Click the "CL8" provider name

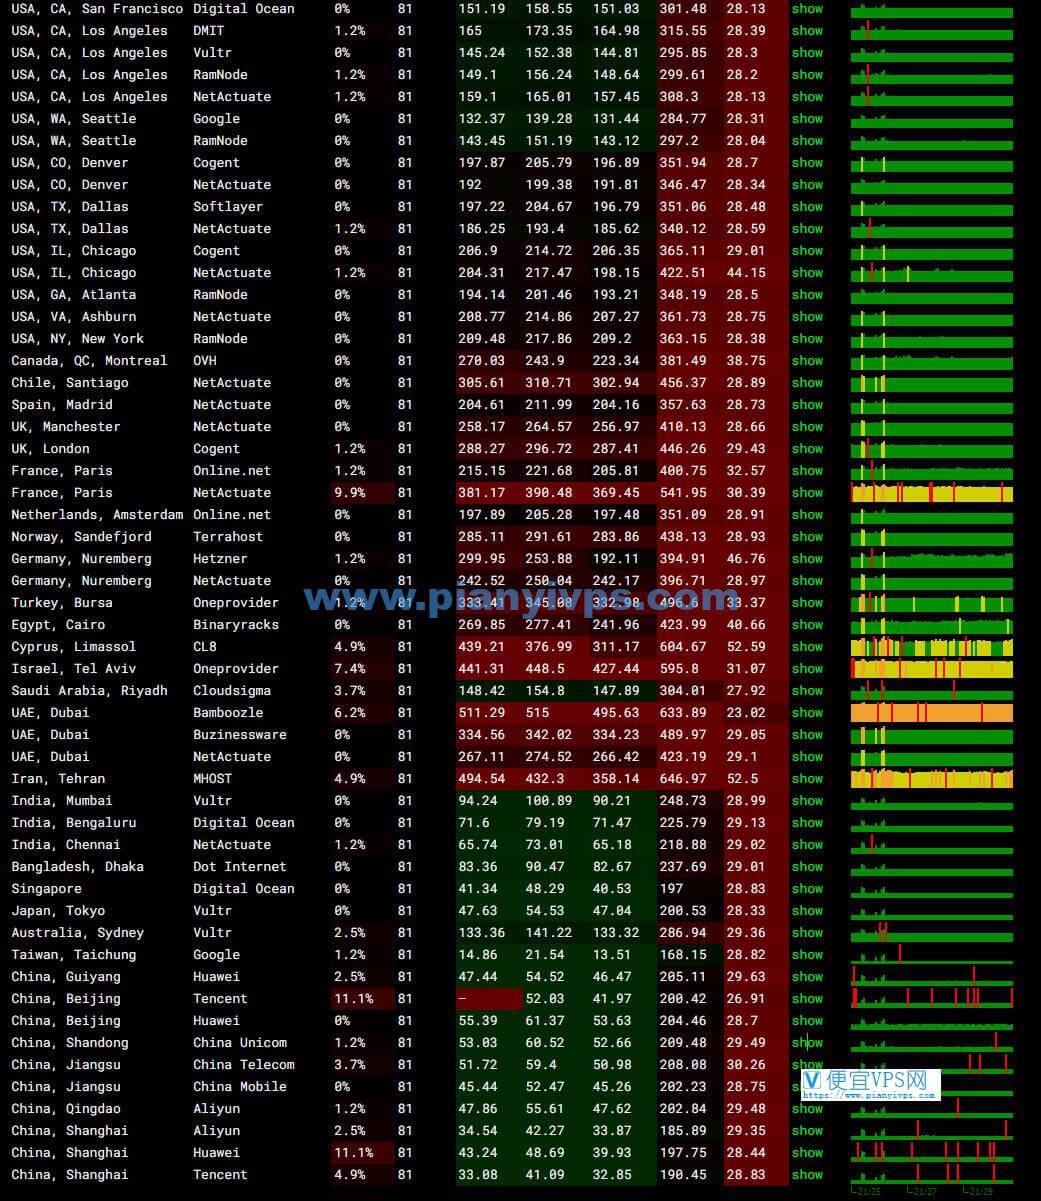point(205,647)
